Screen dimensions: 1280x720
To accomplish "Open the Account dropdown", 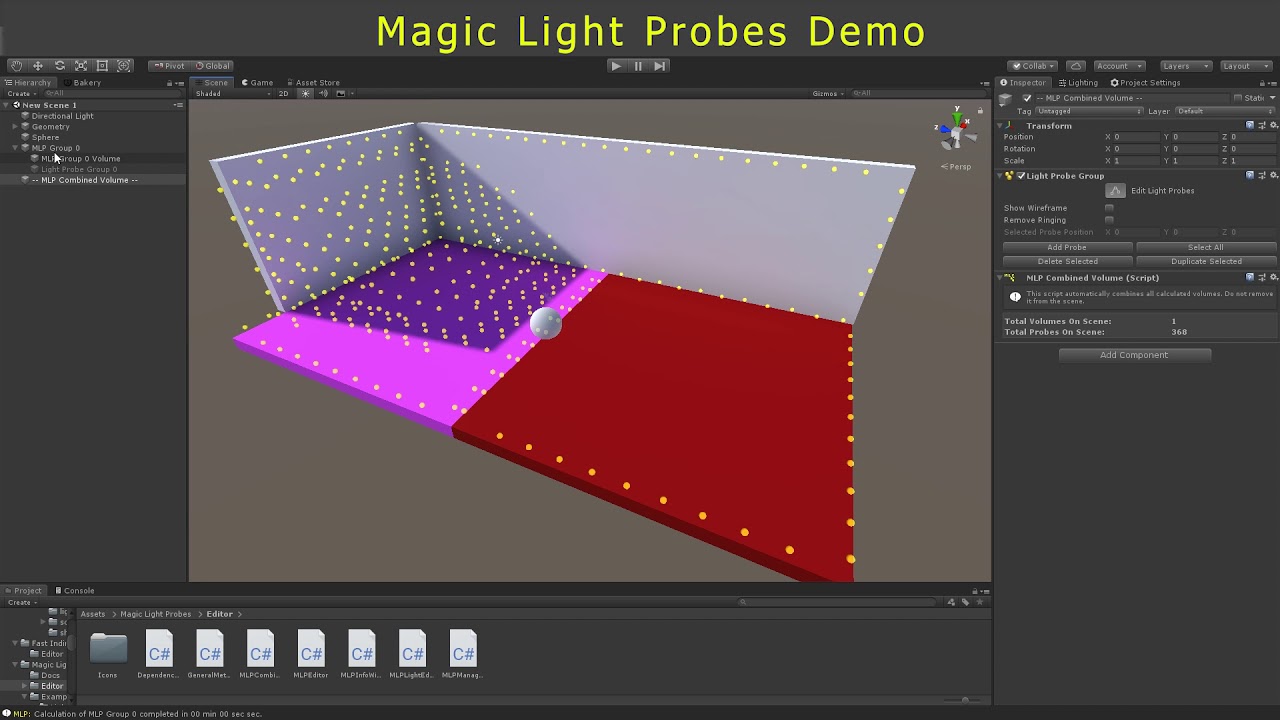I will 1118,66.
